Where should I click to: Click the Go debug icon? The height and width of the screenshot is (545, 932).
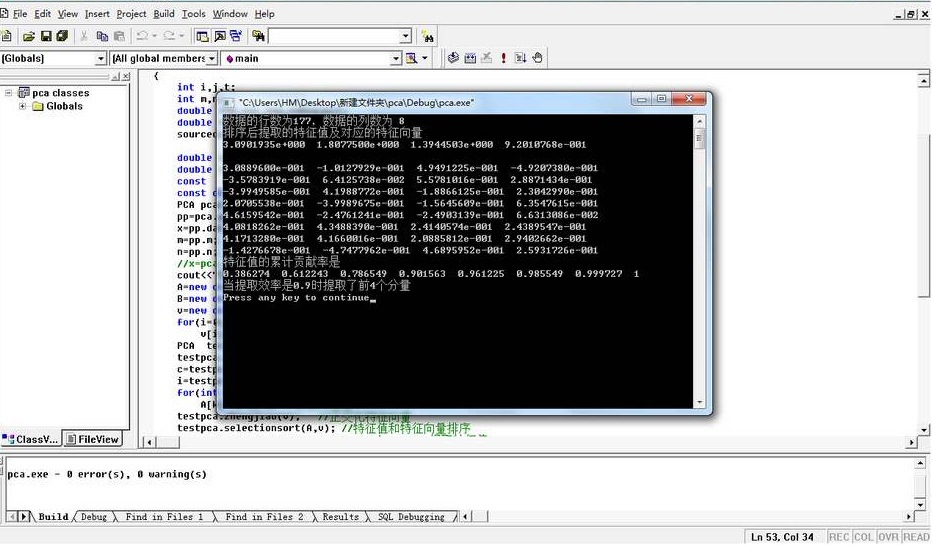pyautogui.click(x=520, y=58)
